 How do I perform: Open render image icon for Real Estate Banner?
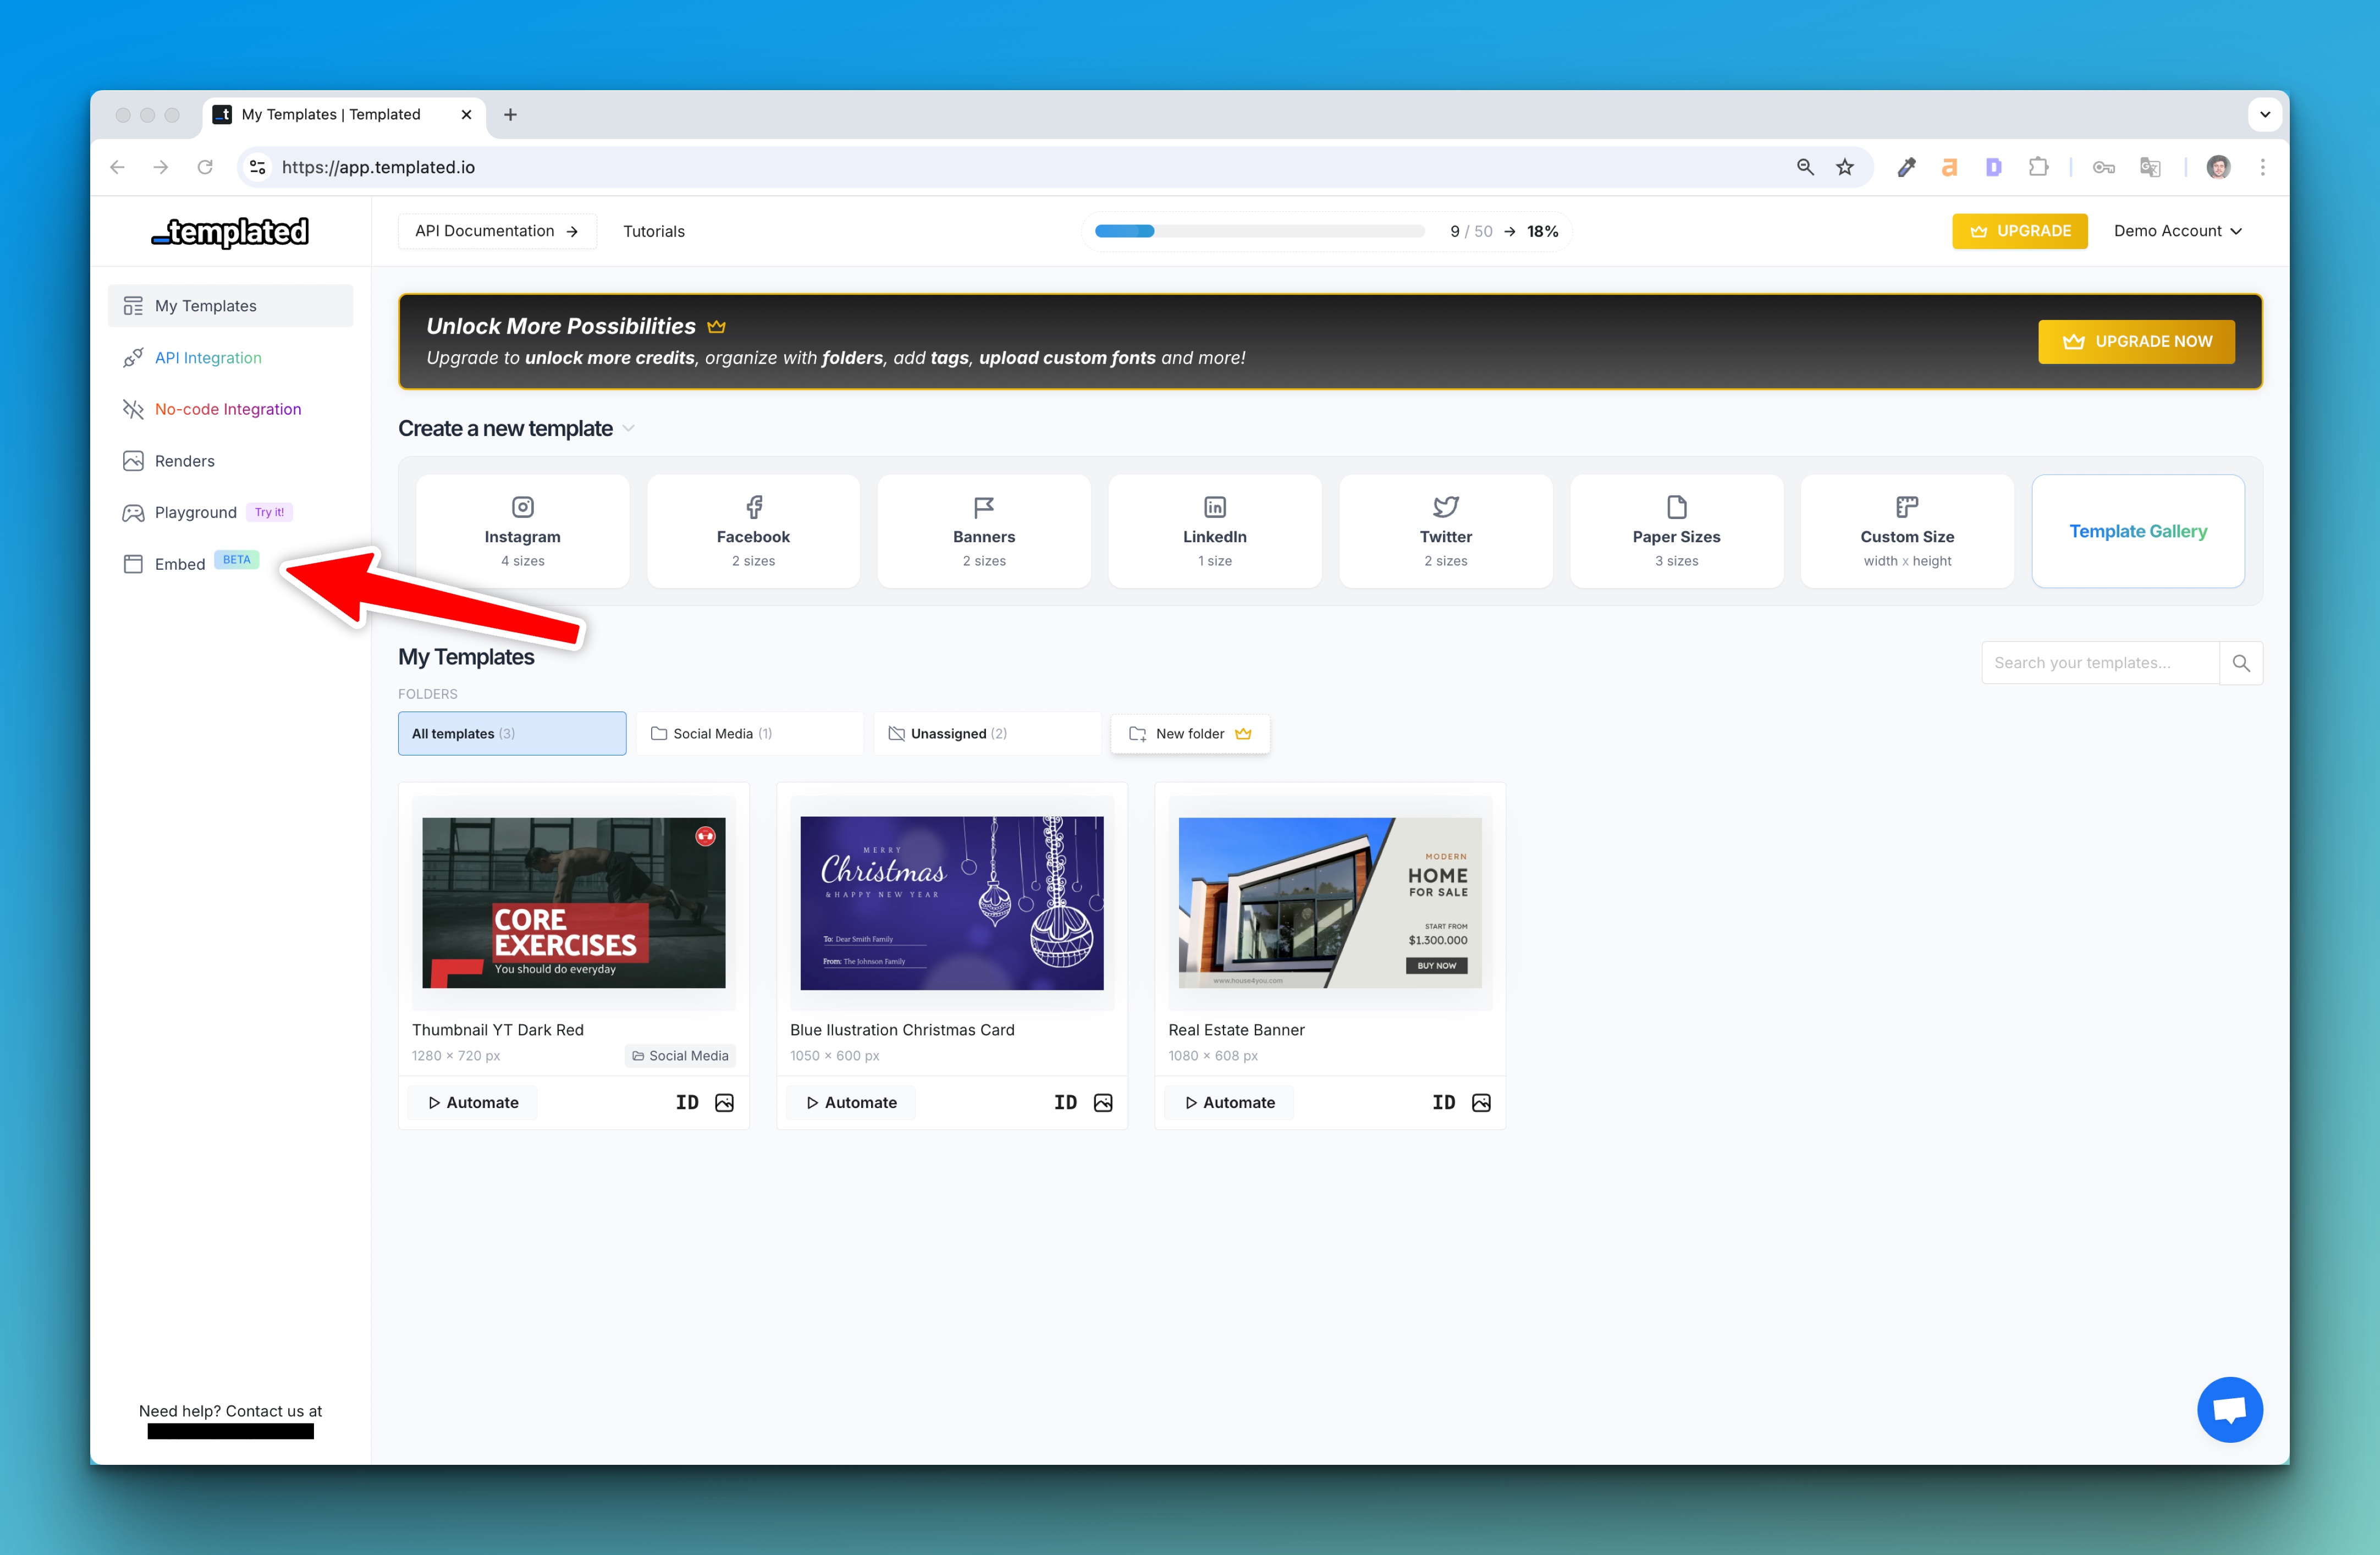click(x=1481, y=1102)
